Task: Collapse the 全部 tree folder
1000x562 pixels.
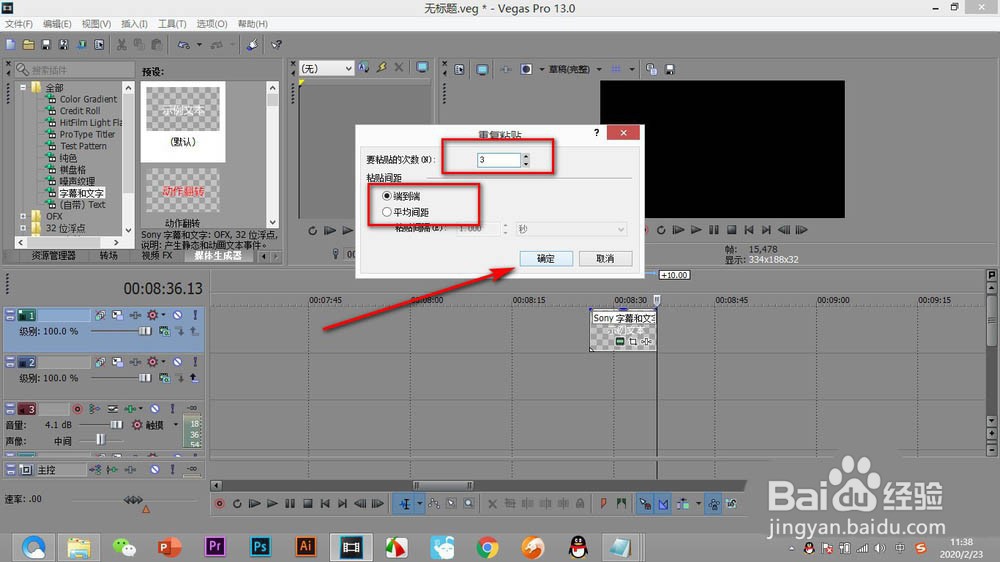Action: click(23, 87)
